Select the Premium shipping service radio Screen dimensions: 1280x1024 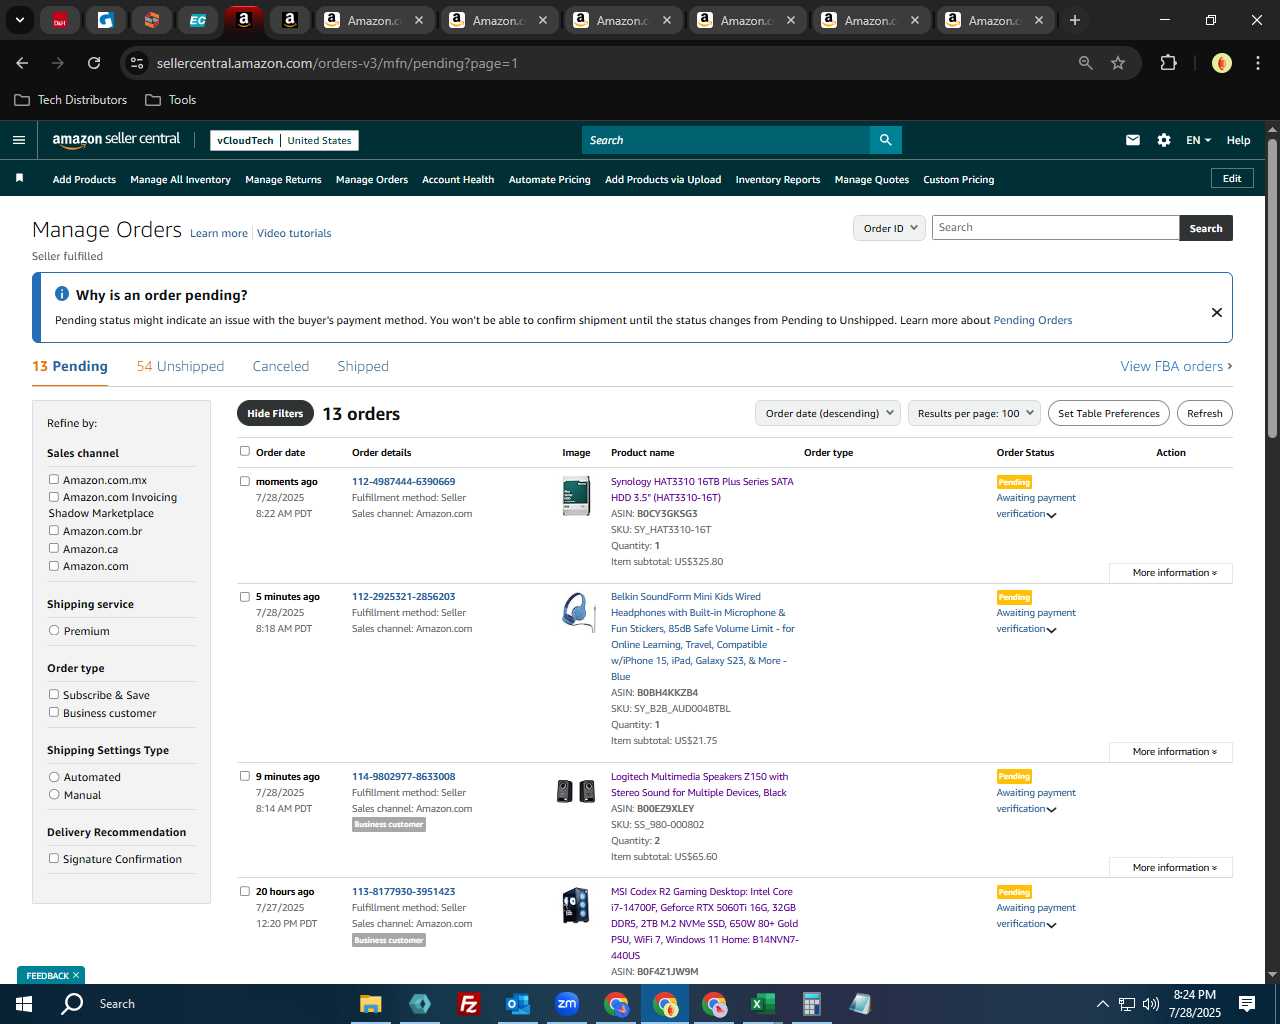(x=54, y=630)
